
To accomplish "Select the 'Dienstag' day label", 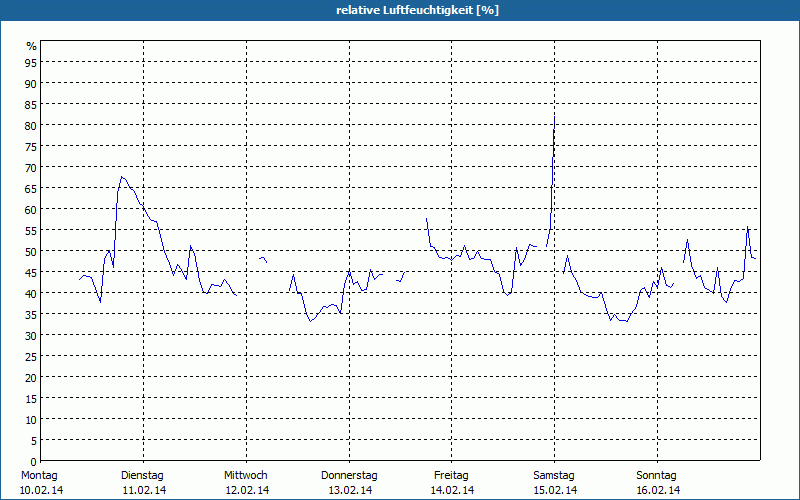I will [x=142, y=475].
